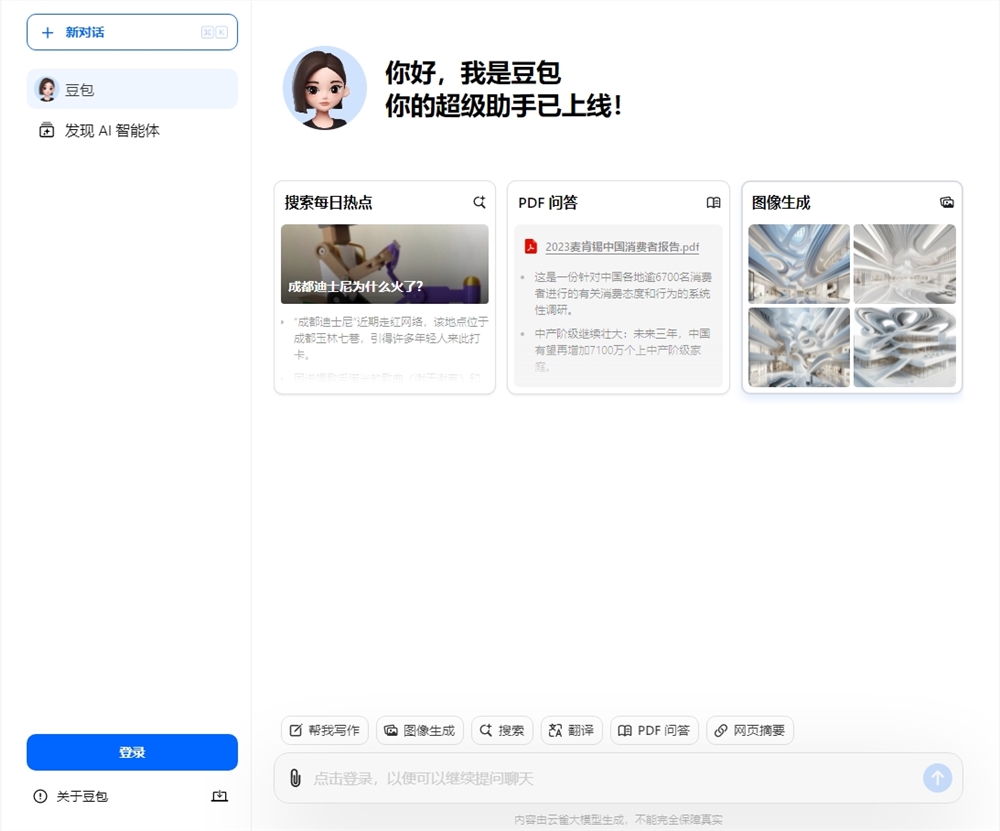The height and width of the screenshot is (831, 1000).
Task: Select the 图像生成 shortcut above input
Action: coord(420,730)
